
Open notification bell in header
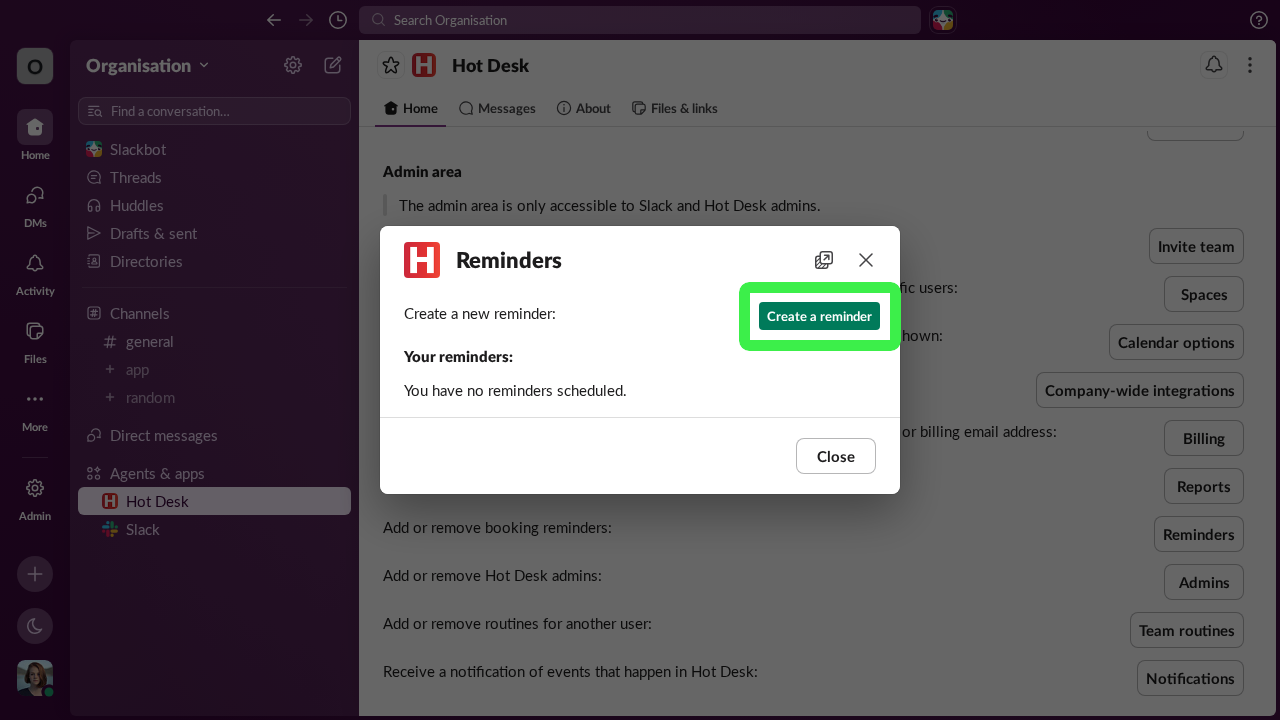click(x=1214, y=65)
